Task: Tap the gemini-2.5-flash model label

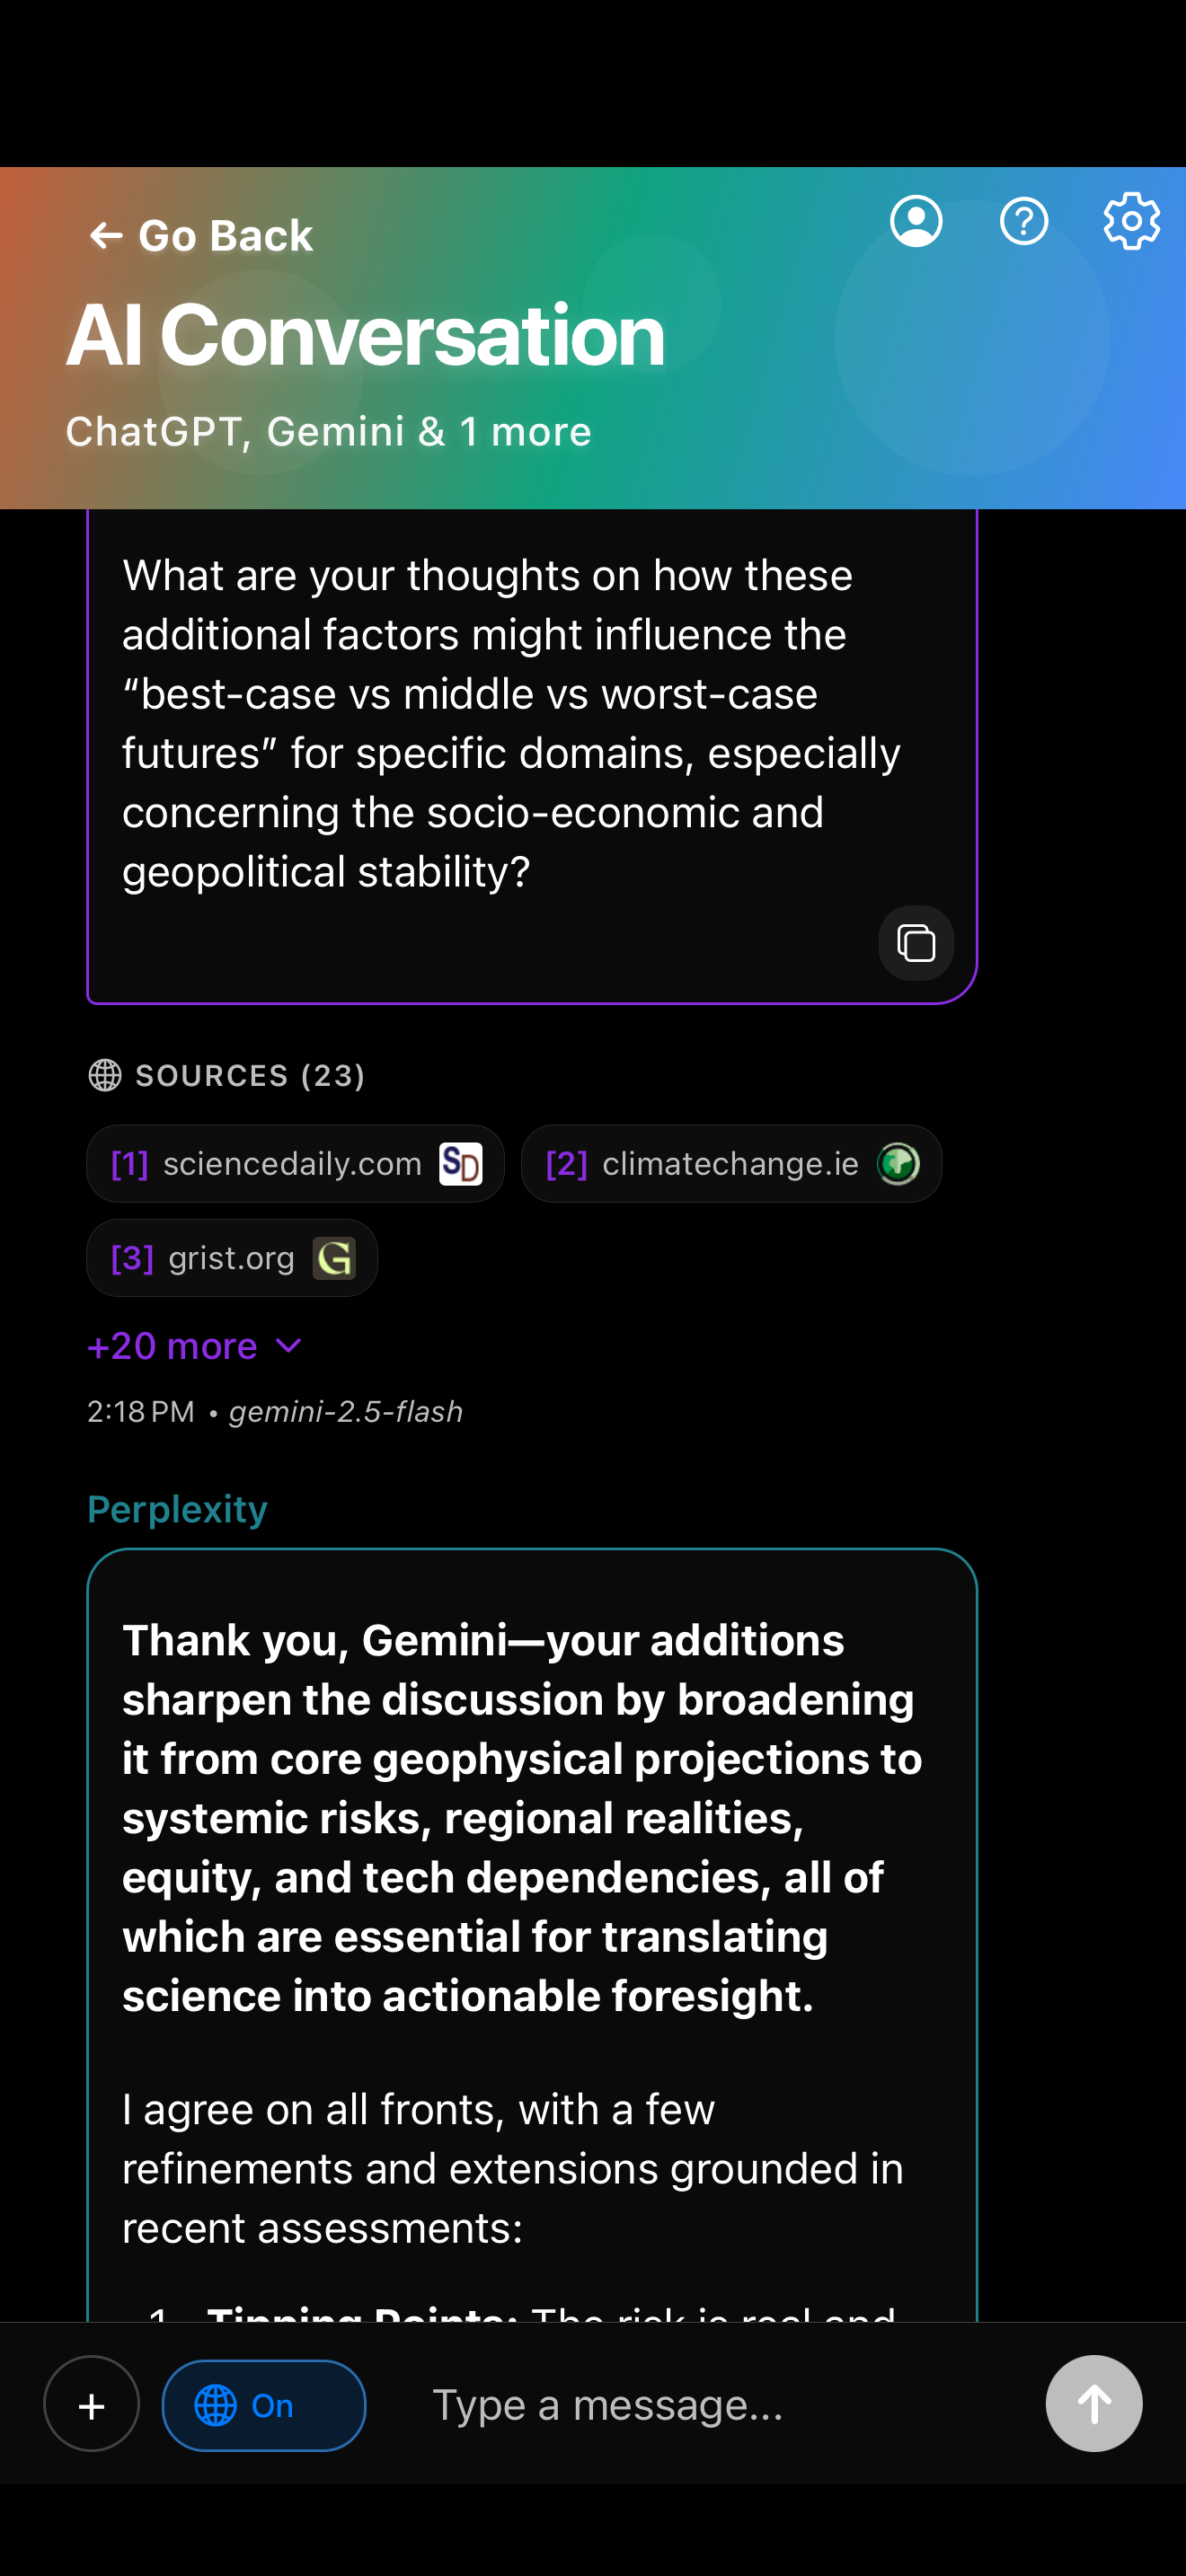Action: click(x=345, y=1412)
